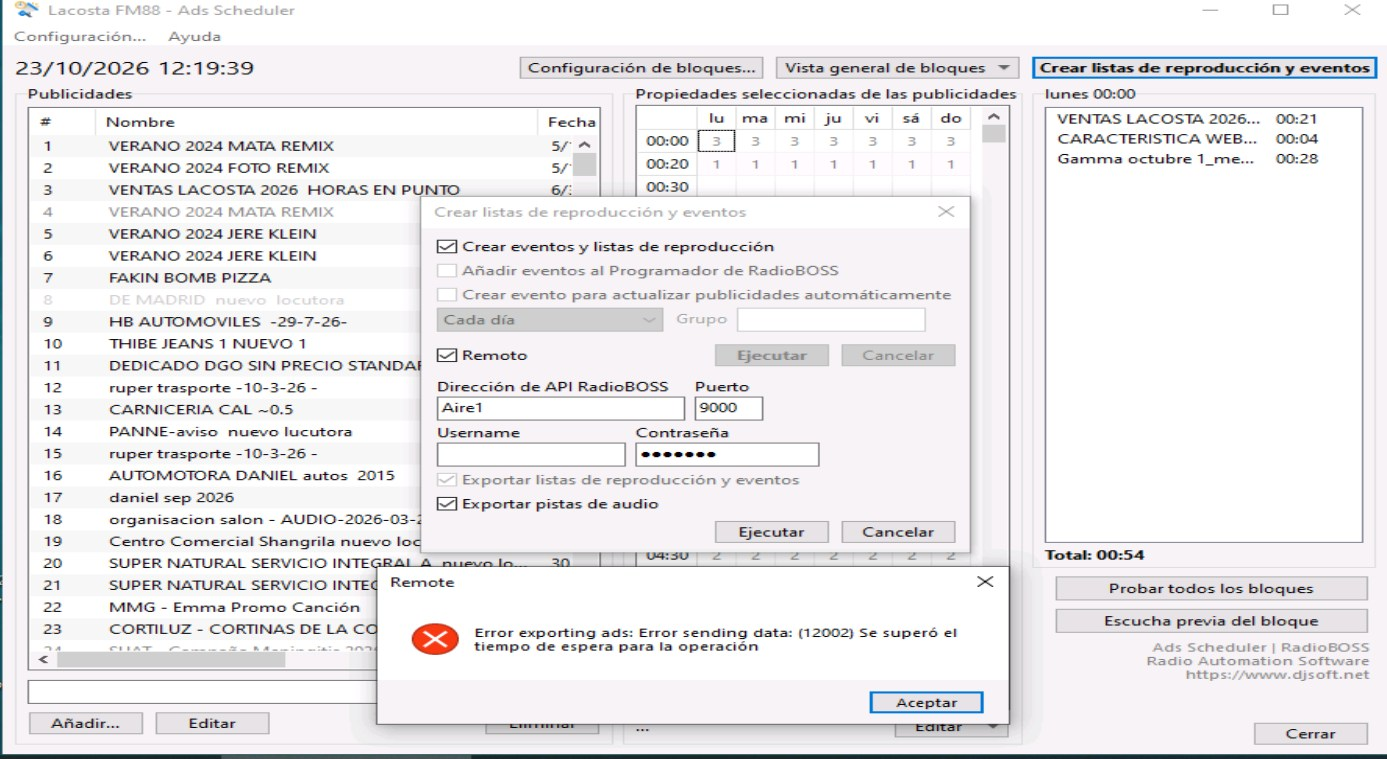Viewport: 1387px width, 759px height.
Task: Open Vista general de bloques dropdown
Action: (x=898, y=68)
